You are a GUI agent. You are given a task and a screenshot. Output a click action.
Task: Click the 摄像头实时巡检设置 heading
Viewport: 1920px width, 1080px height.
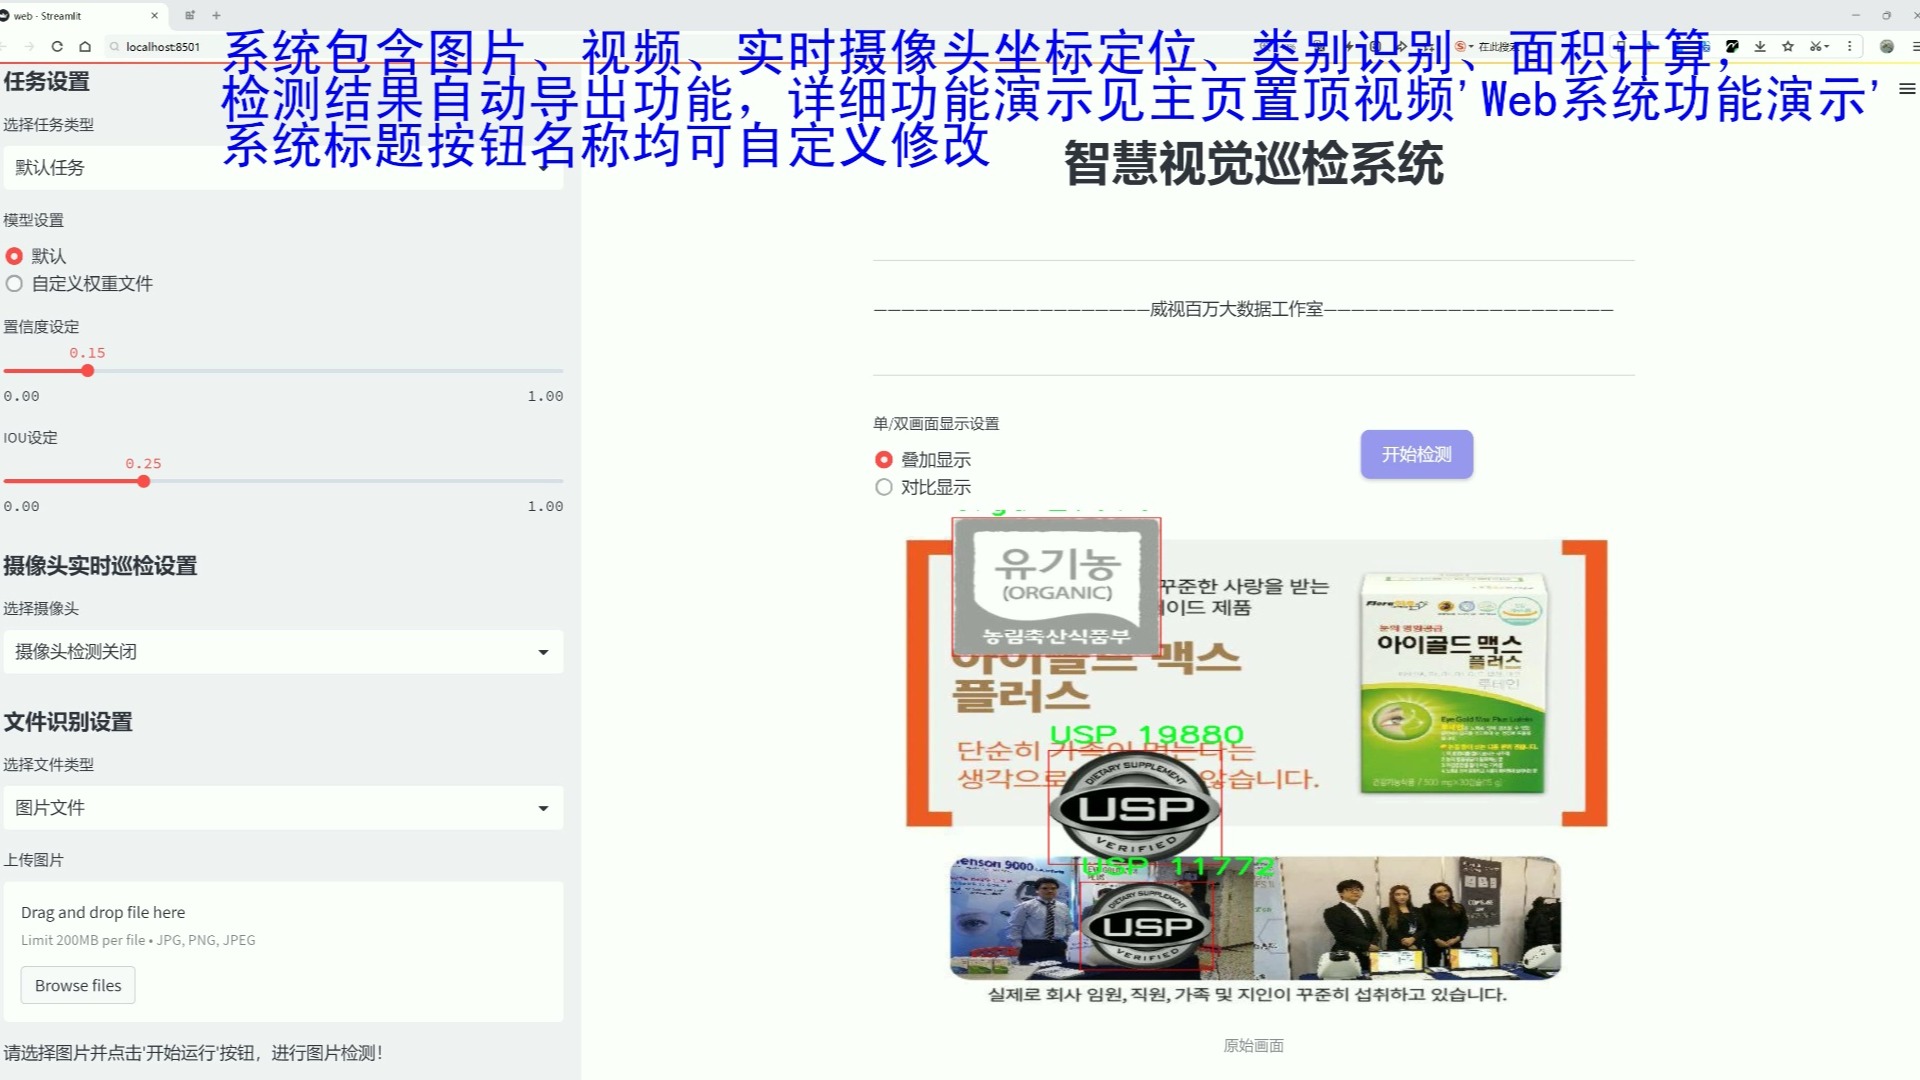coord(100,566)
